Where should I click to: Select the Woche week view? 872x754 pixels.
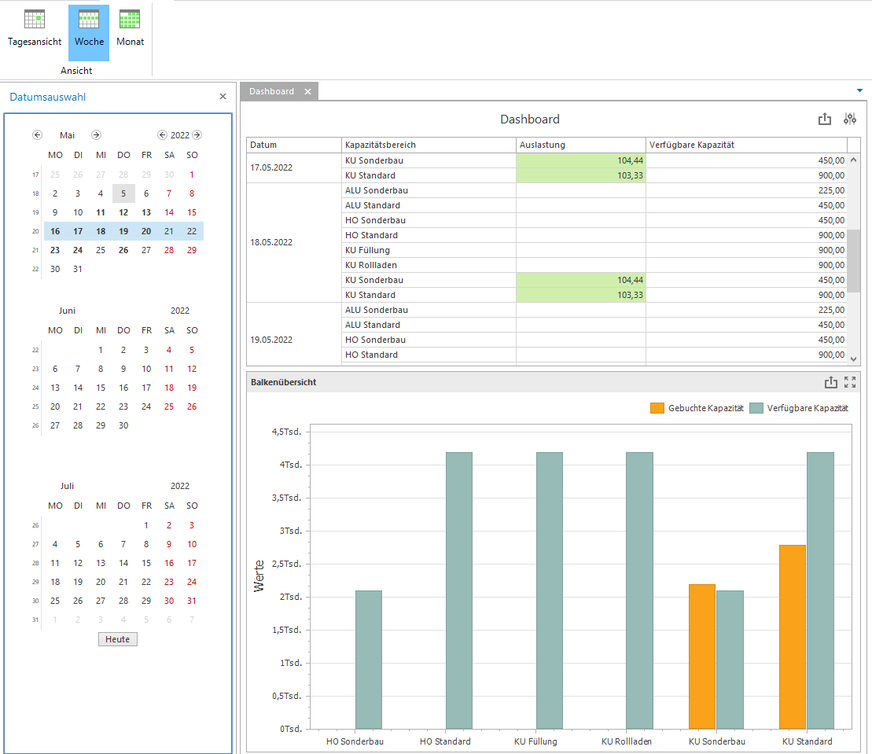(89, 28)
